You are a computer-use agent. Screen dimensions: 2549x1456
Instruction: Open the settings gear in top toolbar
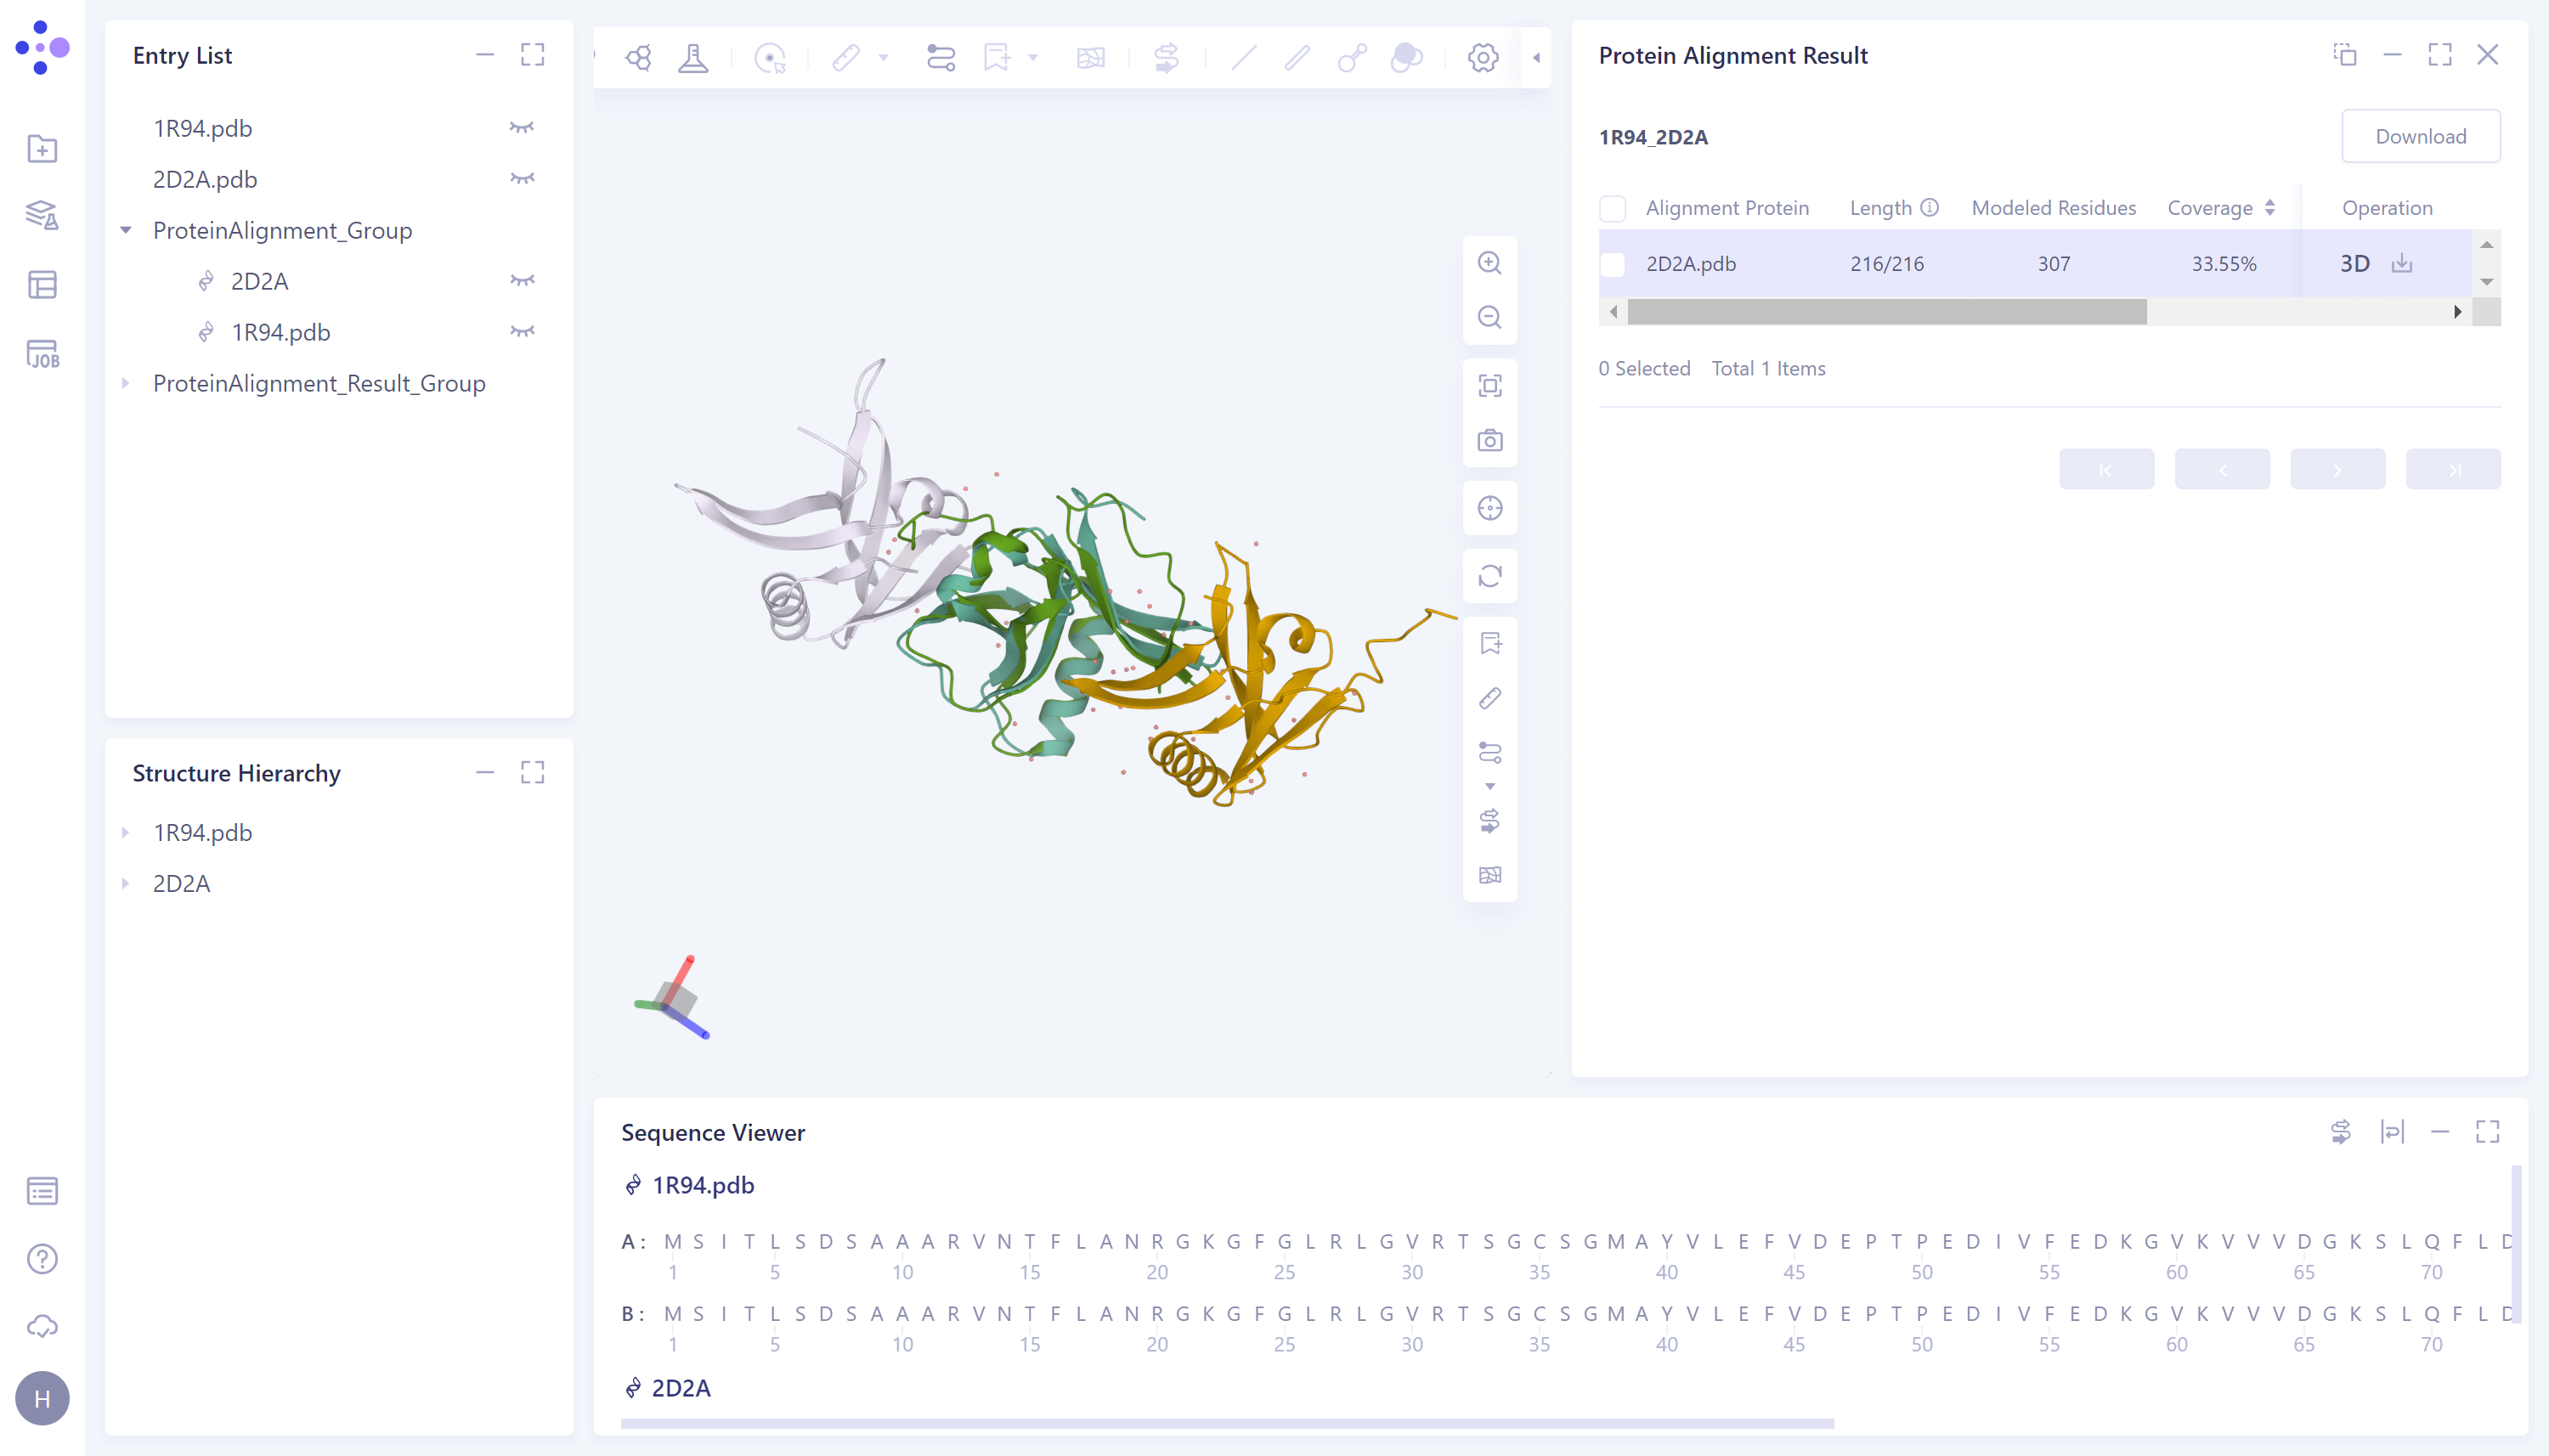click(1482, 57)
